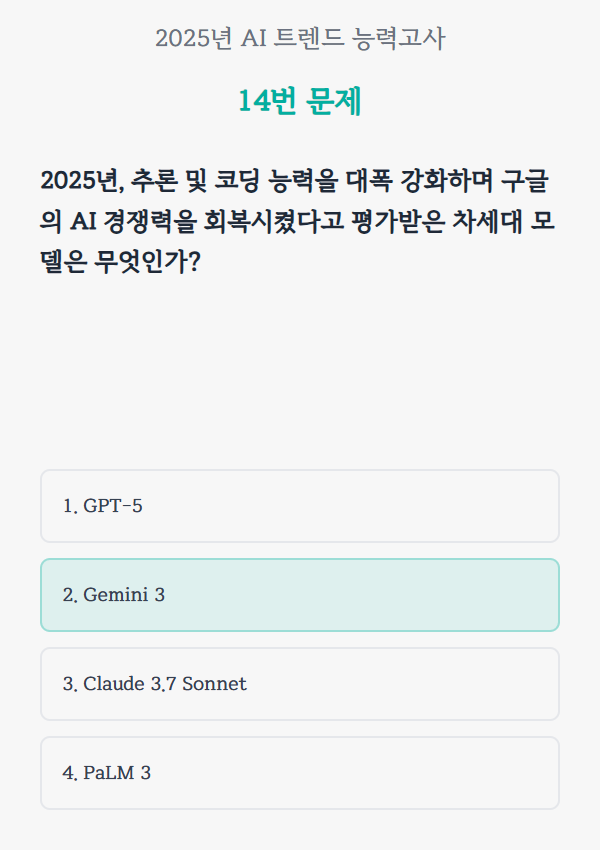
Task: Select the GPT-5 answer option
Action: pyautogui.click(x=300, y=506)
